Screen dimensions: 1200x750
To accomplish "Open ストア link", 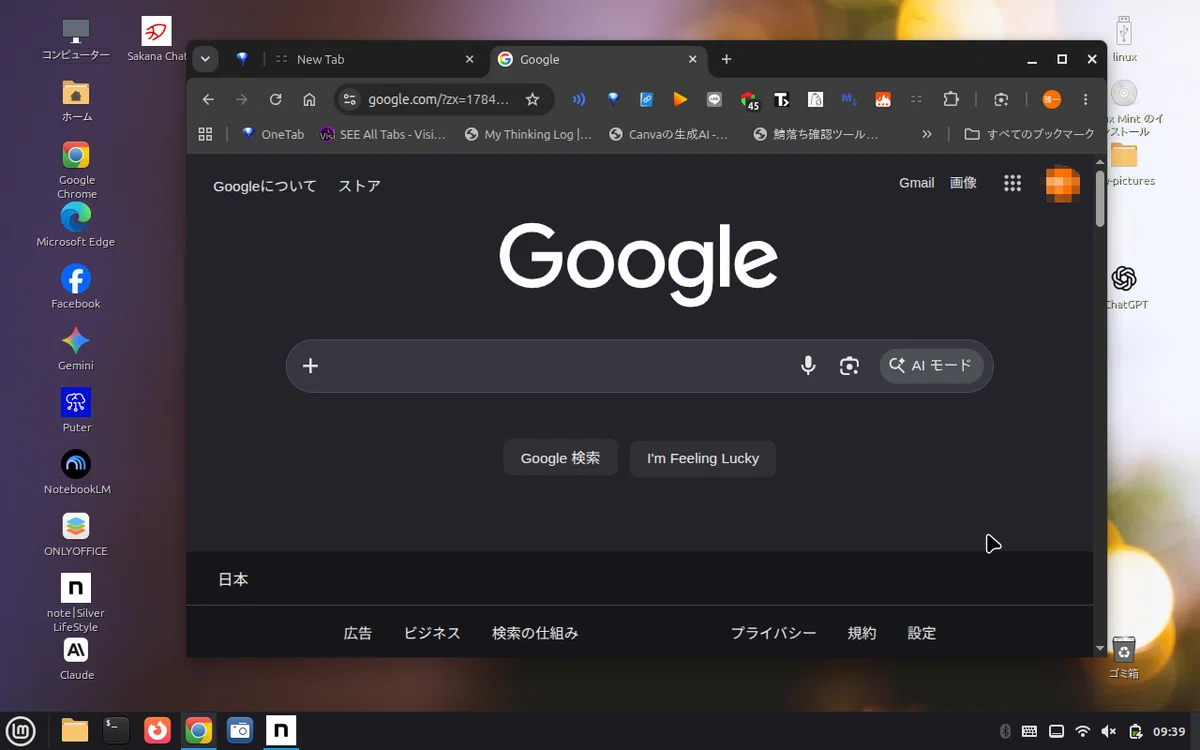I will [359, 186].
